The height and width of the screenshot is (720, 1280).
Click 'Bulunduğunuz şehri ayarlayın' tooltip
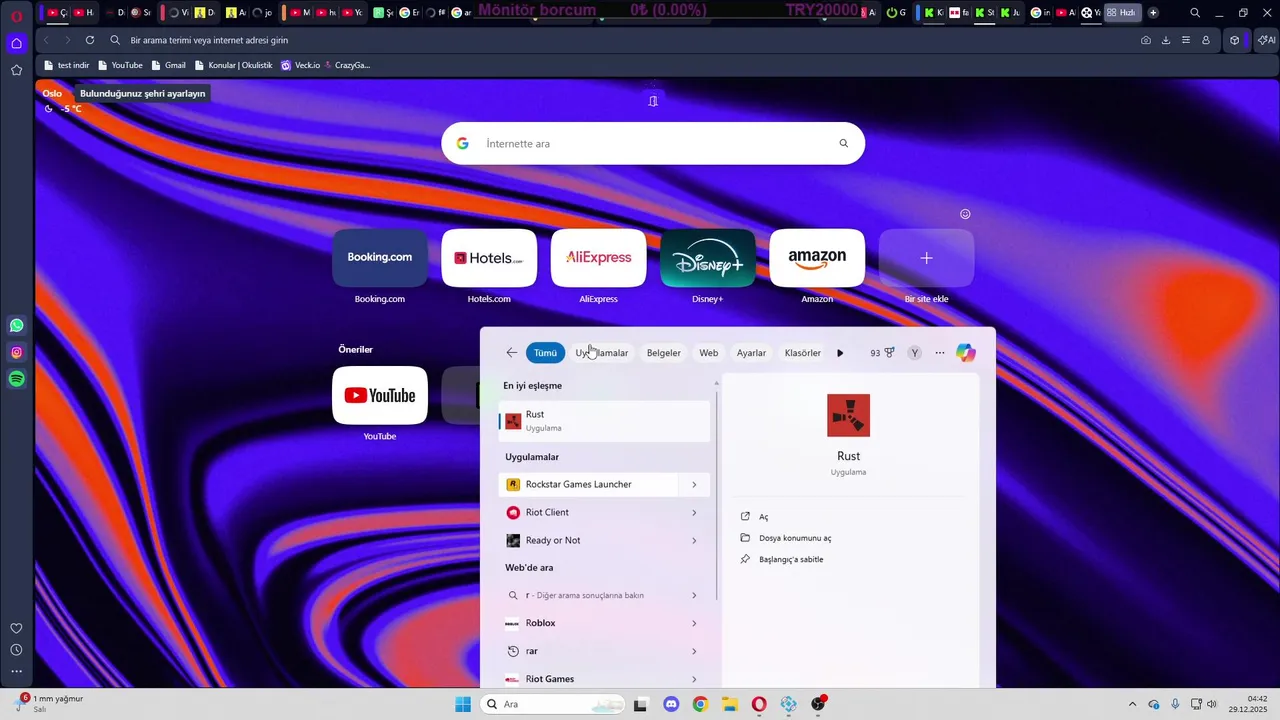(x=142, y=93)
